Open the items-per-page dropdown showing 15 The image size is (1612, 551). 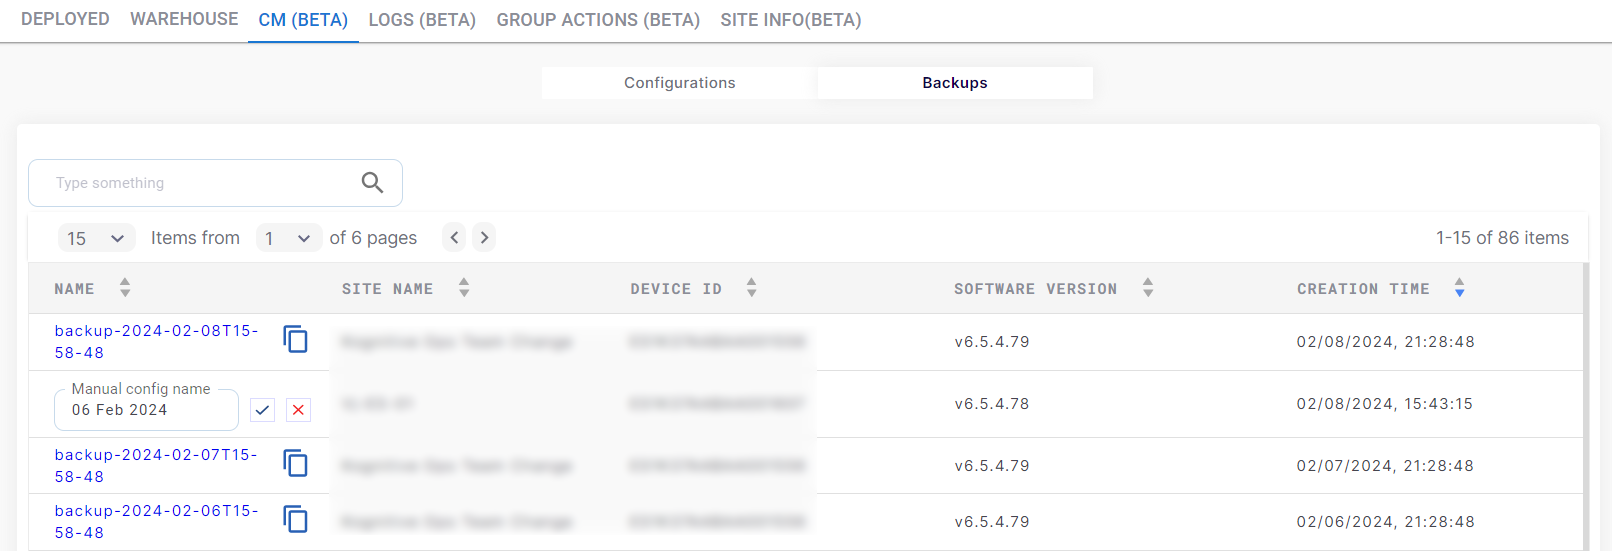pyautogui.click(x=95, y=238)
